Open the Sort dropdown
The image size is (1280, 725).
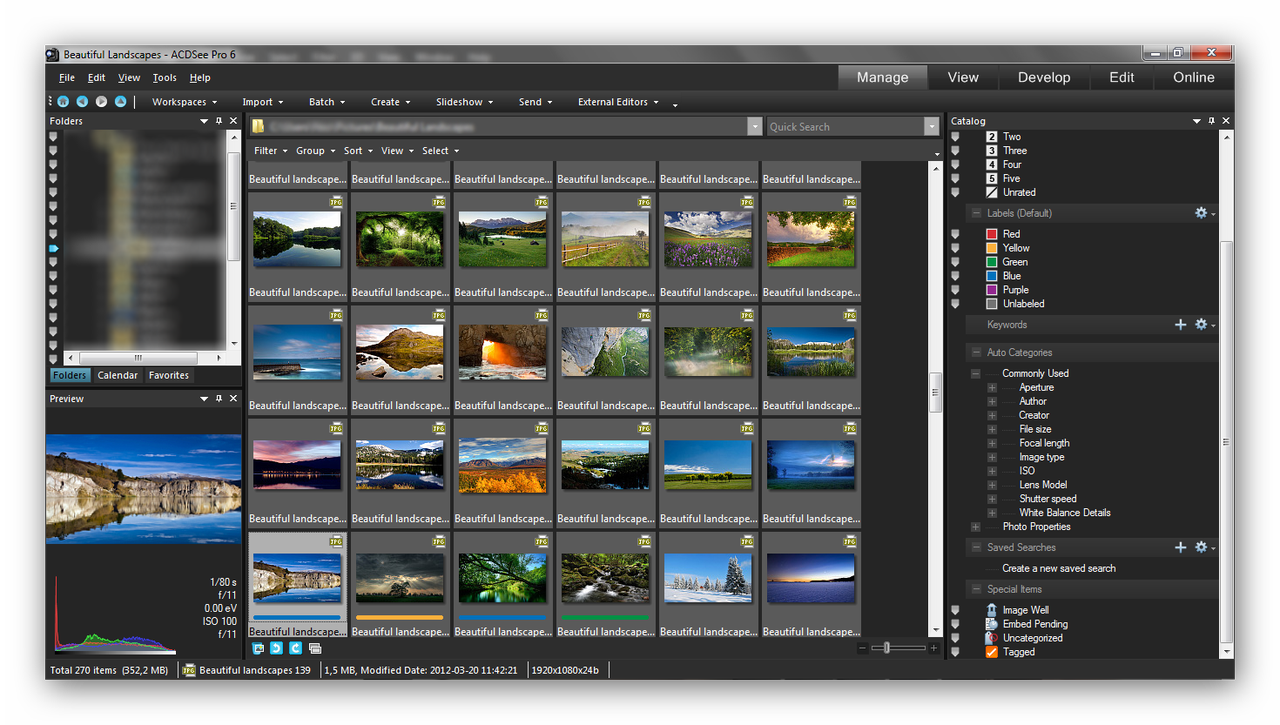point(357,151)
